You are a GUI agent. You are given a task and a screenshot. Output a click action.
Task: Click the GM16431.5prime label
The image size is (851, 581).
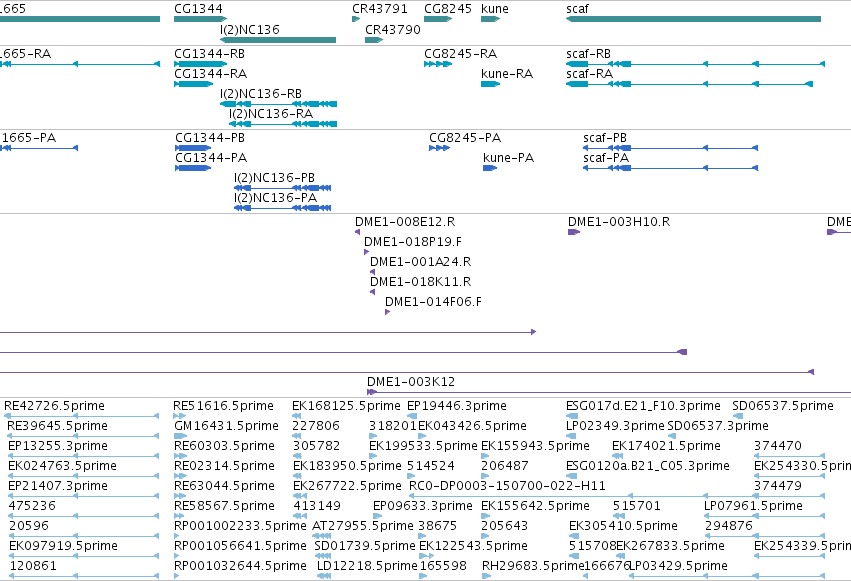coord(226,426)
